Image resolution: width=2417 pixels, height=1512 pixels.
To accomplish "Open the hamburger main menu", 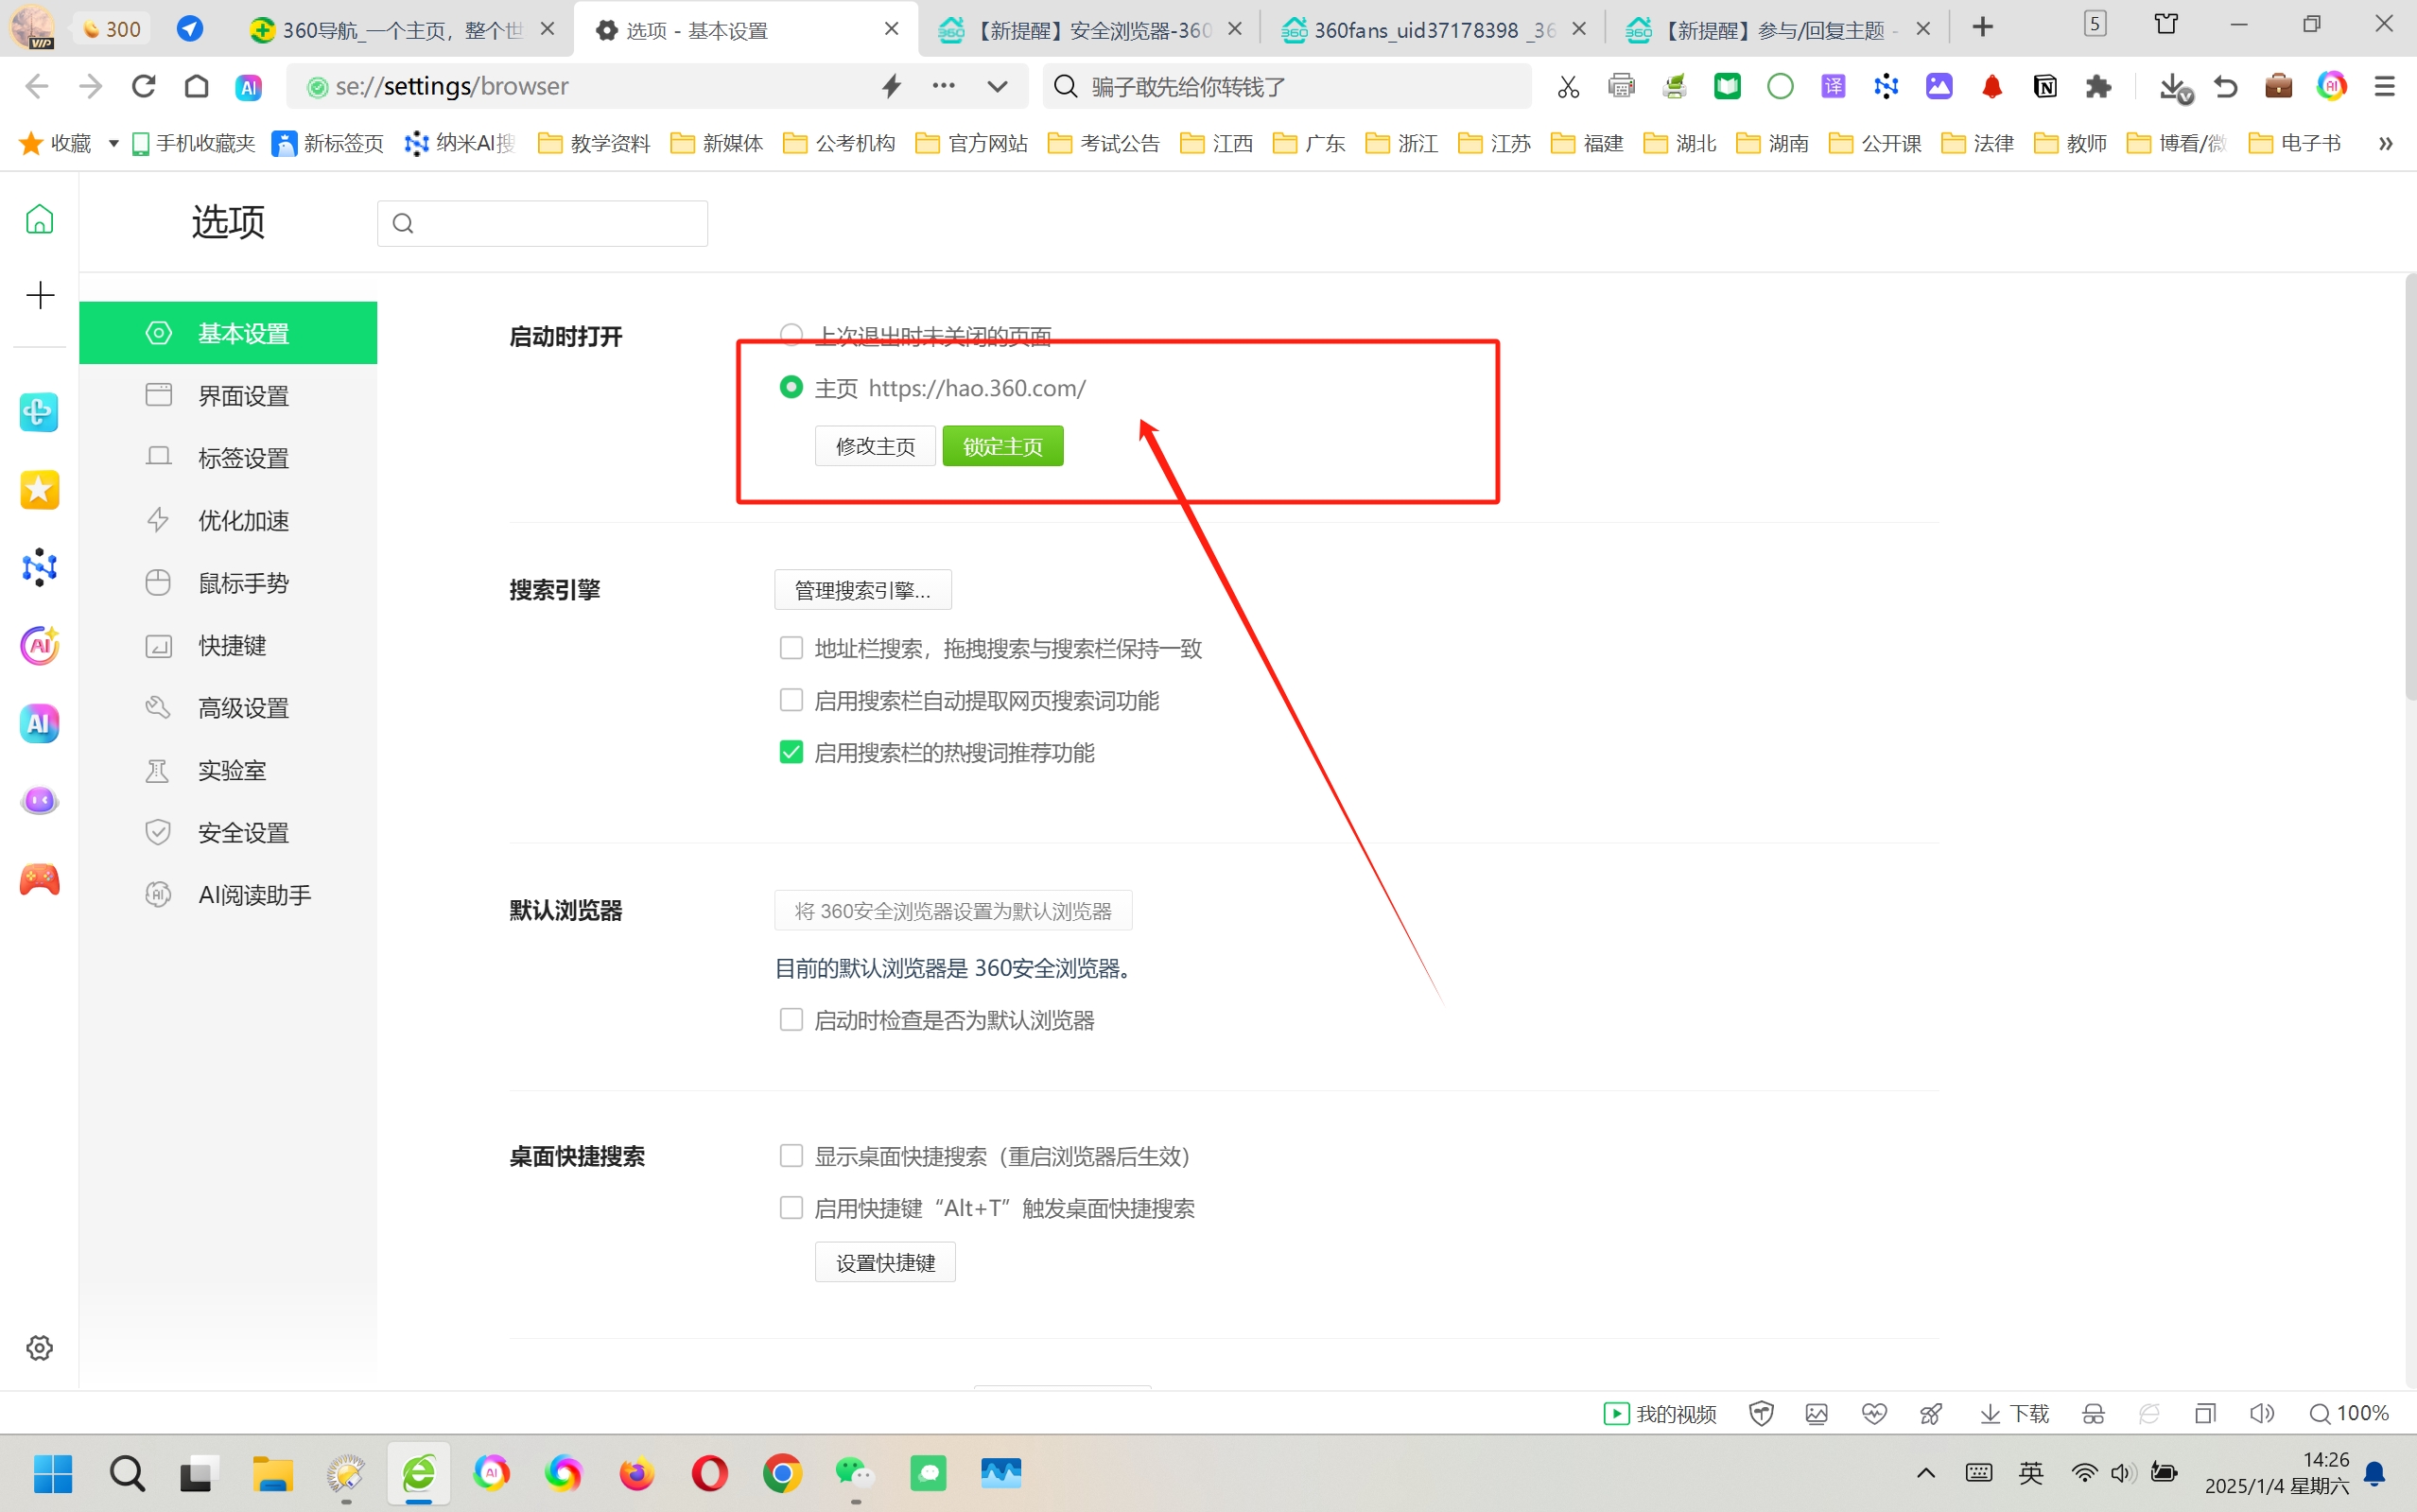I will click(x=2384, y=87).
